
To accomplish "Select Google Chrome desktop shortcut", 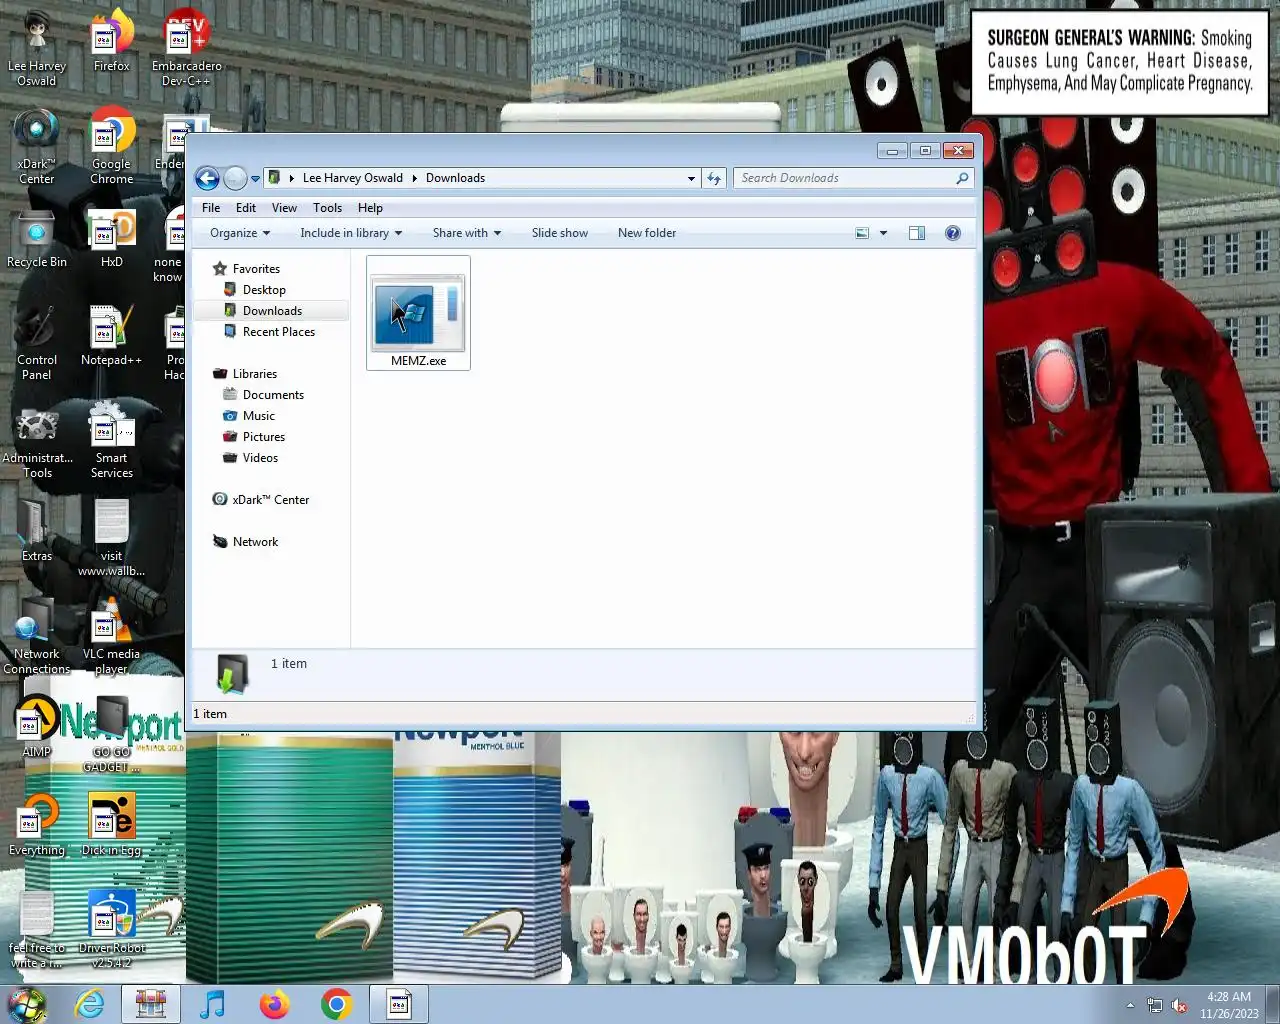I will pos(112,148).
